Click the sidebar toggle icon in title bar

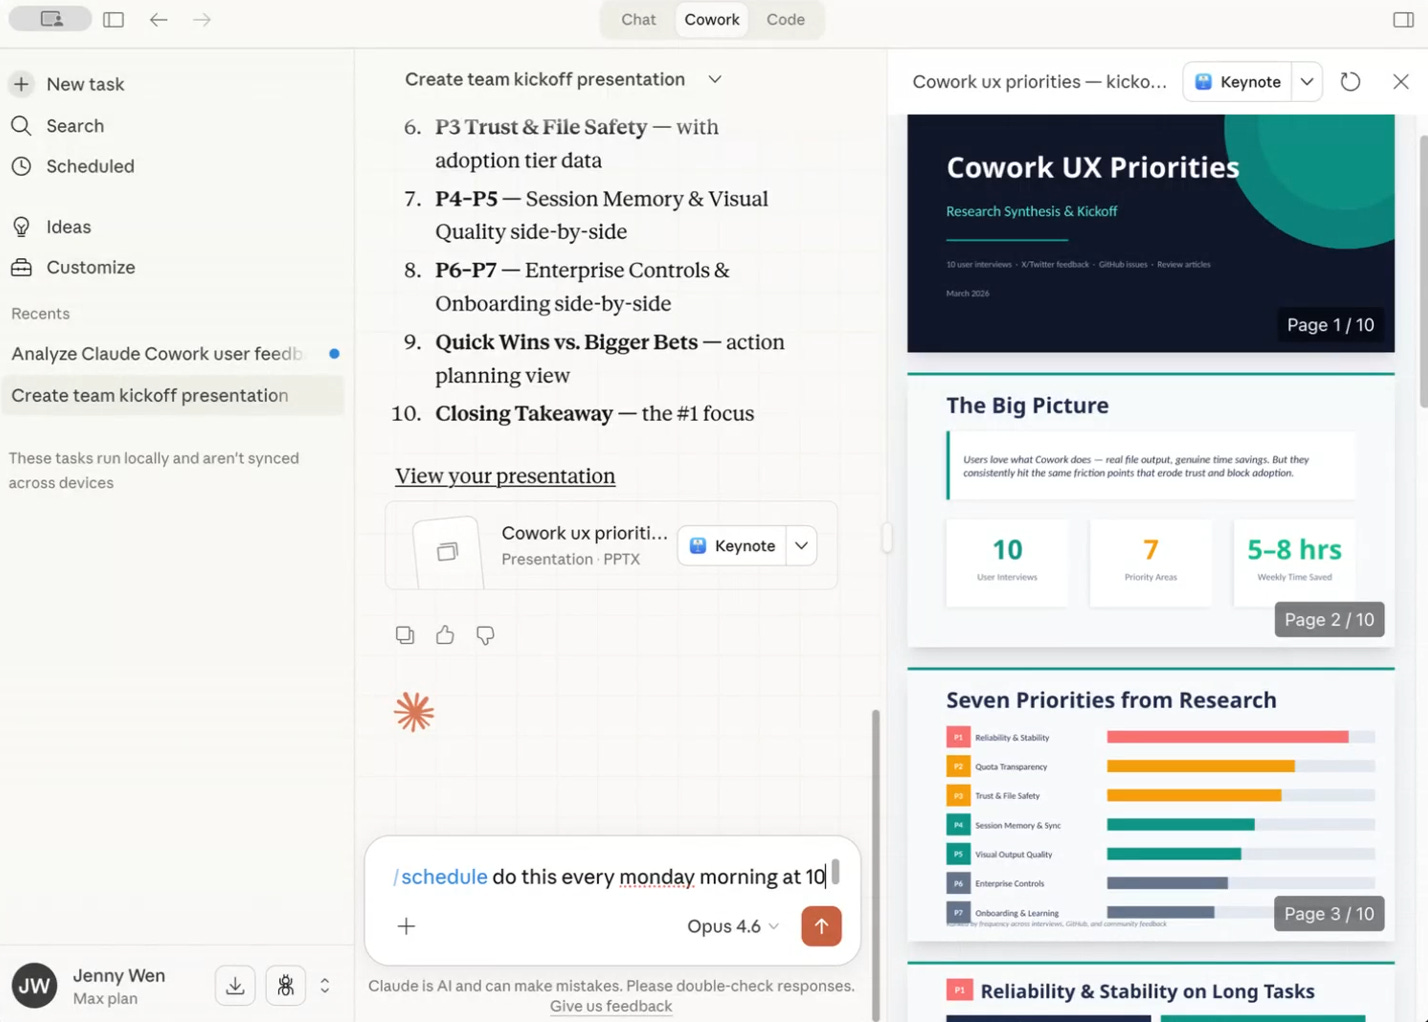[114, 19]
